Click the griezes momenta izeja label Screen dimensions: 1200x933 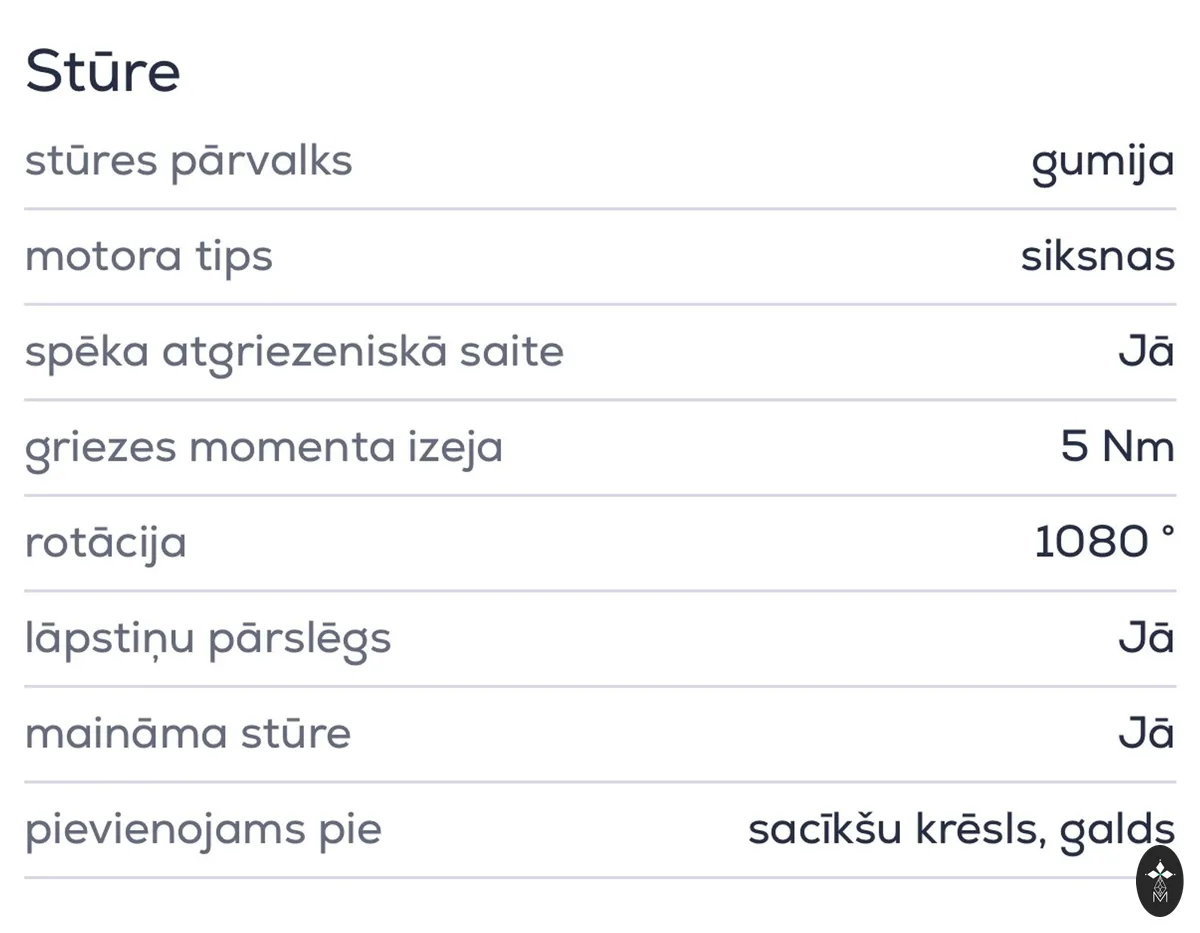point(264,449)
